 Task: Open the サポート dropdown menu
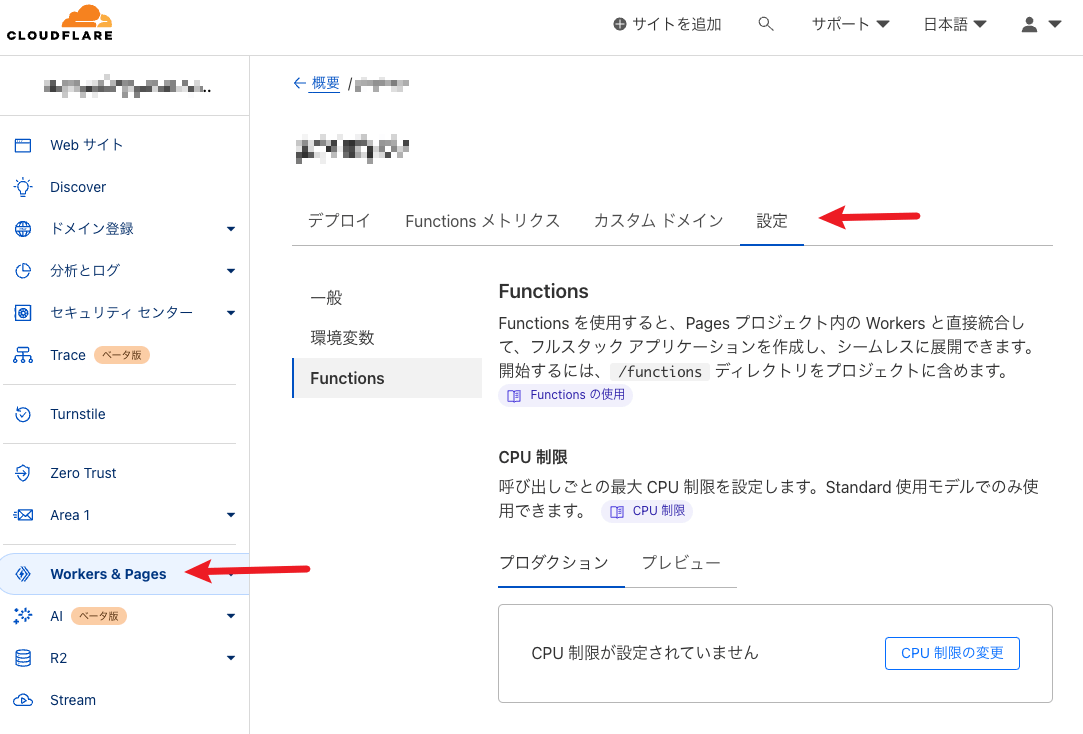[x=850, y=24]
